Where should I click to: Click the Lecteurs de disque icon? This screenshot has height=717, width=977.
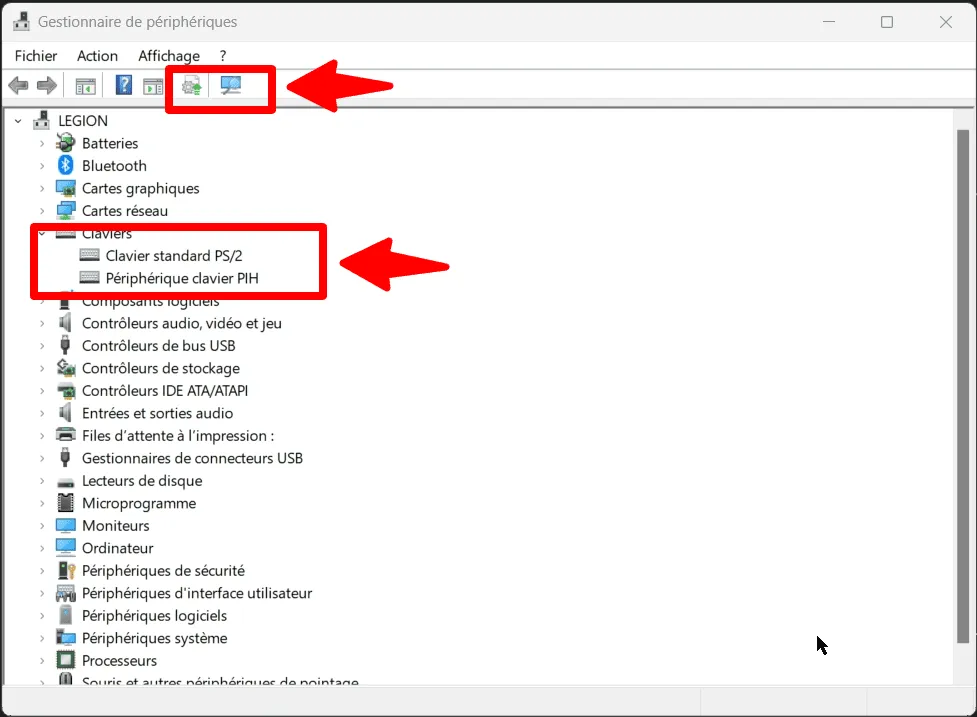[65, 482]
